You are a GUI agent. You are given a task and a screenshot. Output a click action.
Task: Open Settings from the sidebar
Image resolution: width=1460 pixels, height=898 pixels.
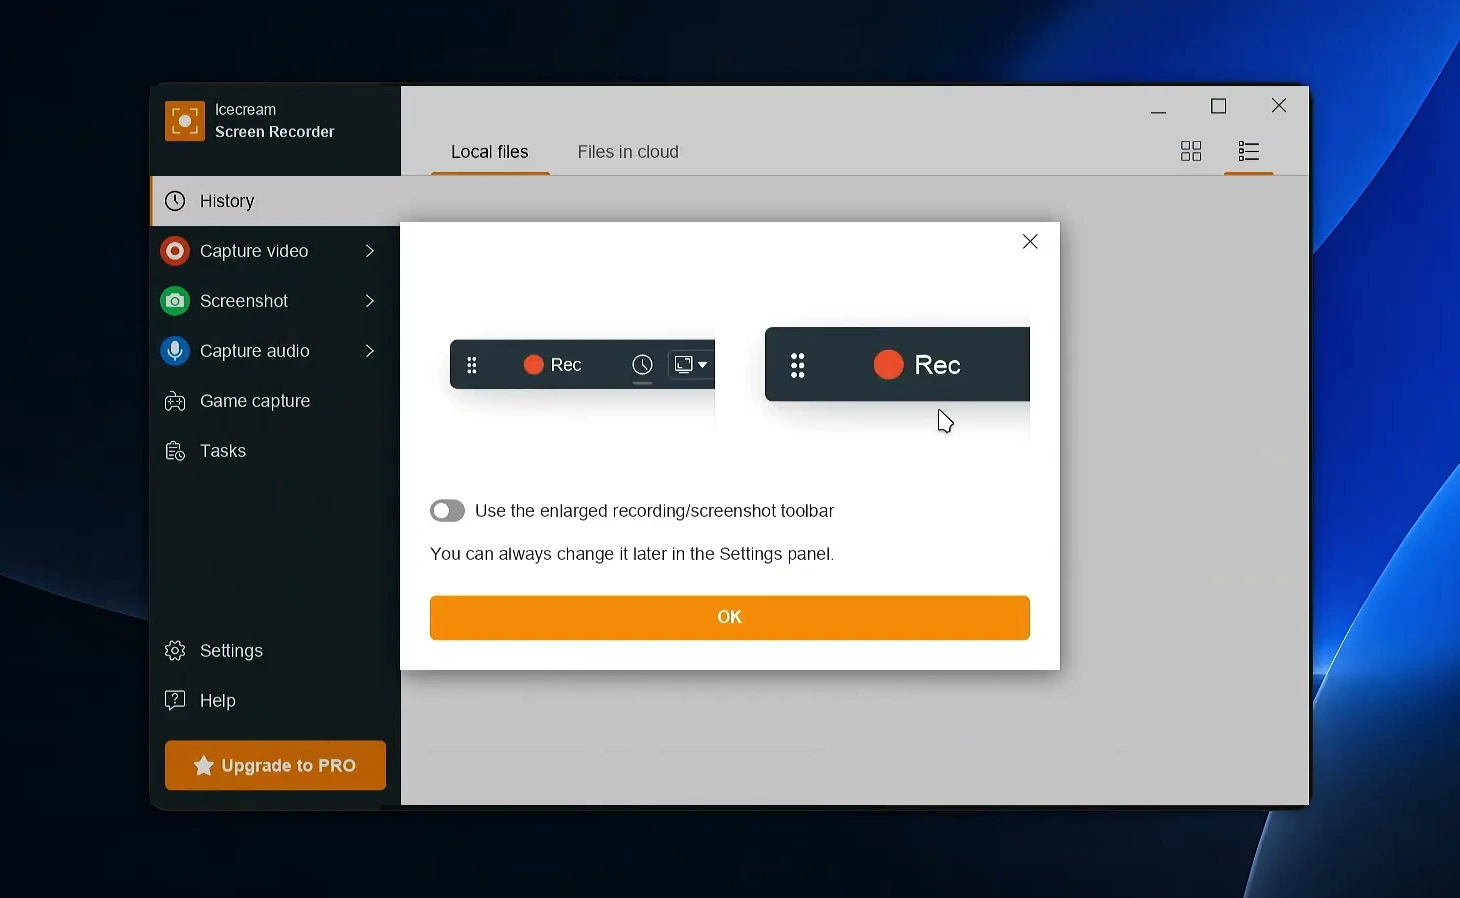click(277, 651)
